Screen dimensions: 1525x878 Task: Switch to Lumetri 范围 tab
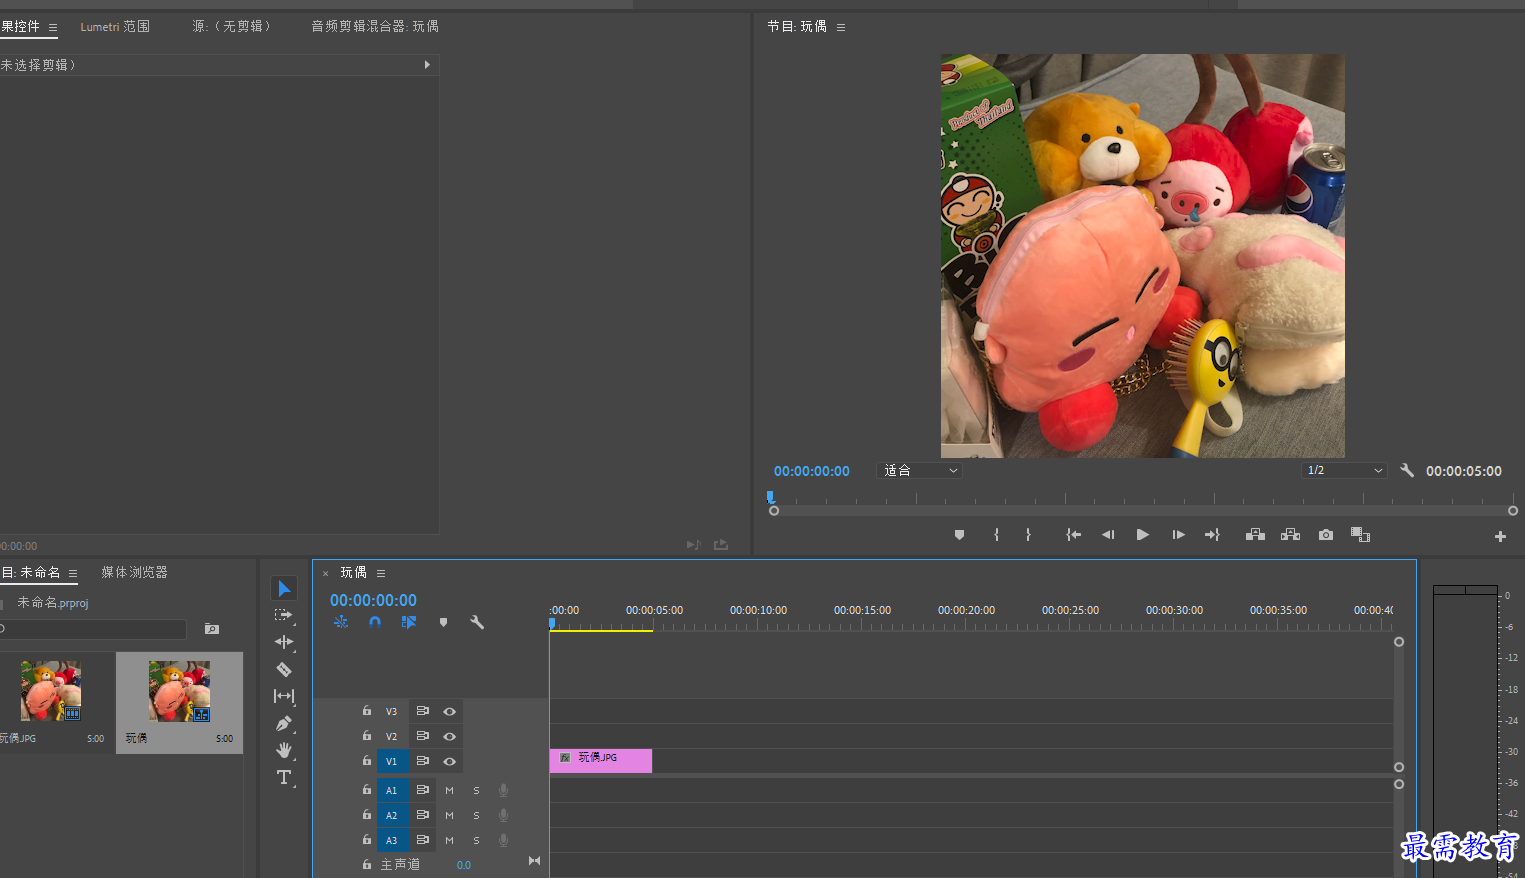[x=115, y=27]
